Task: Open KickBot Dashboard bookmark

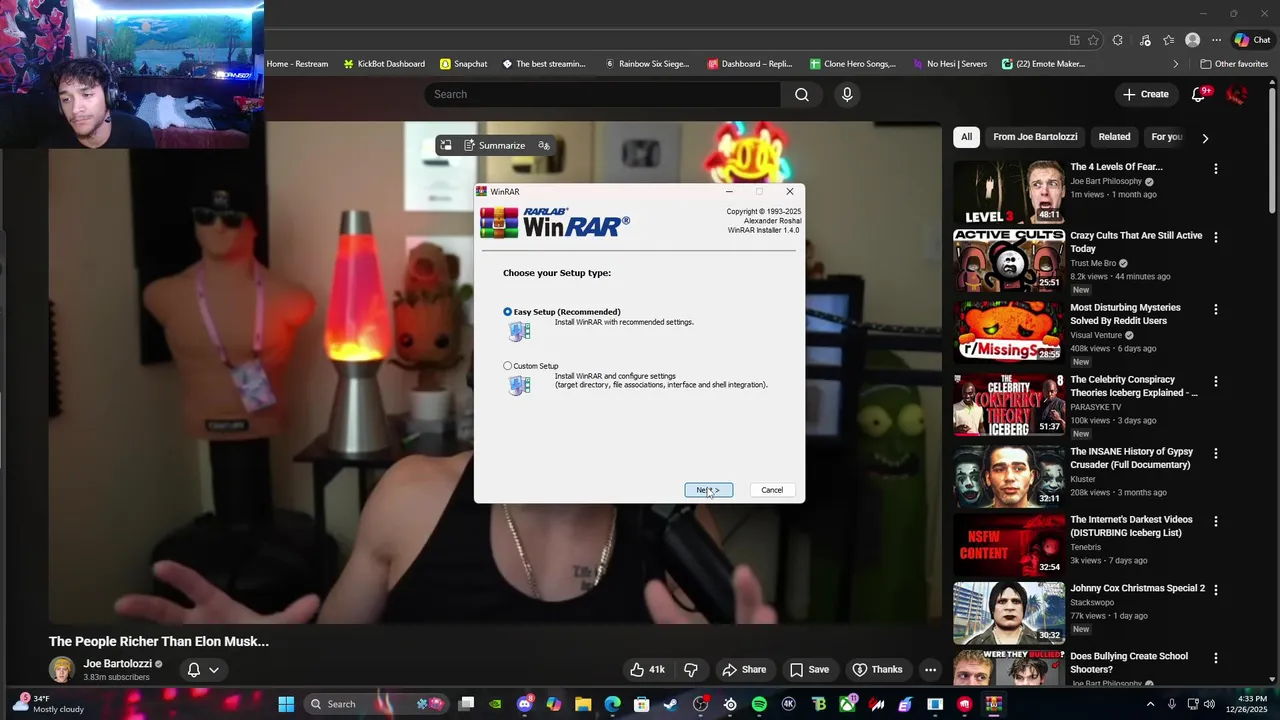Action: coord(384,64)
